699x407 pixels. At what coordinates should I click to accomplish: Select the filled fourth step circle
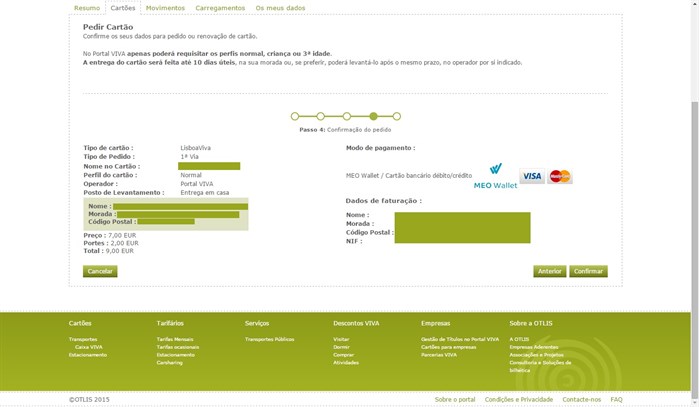373,116
